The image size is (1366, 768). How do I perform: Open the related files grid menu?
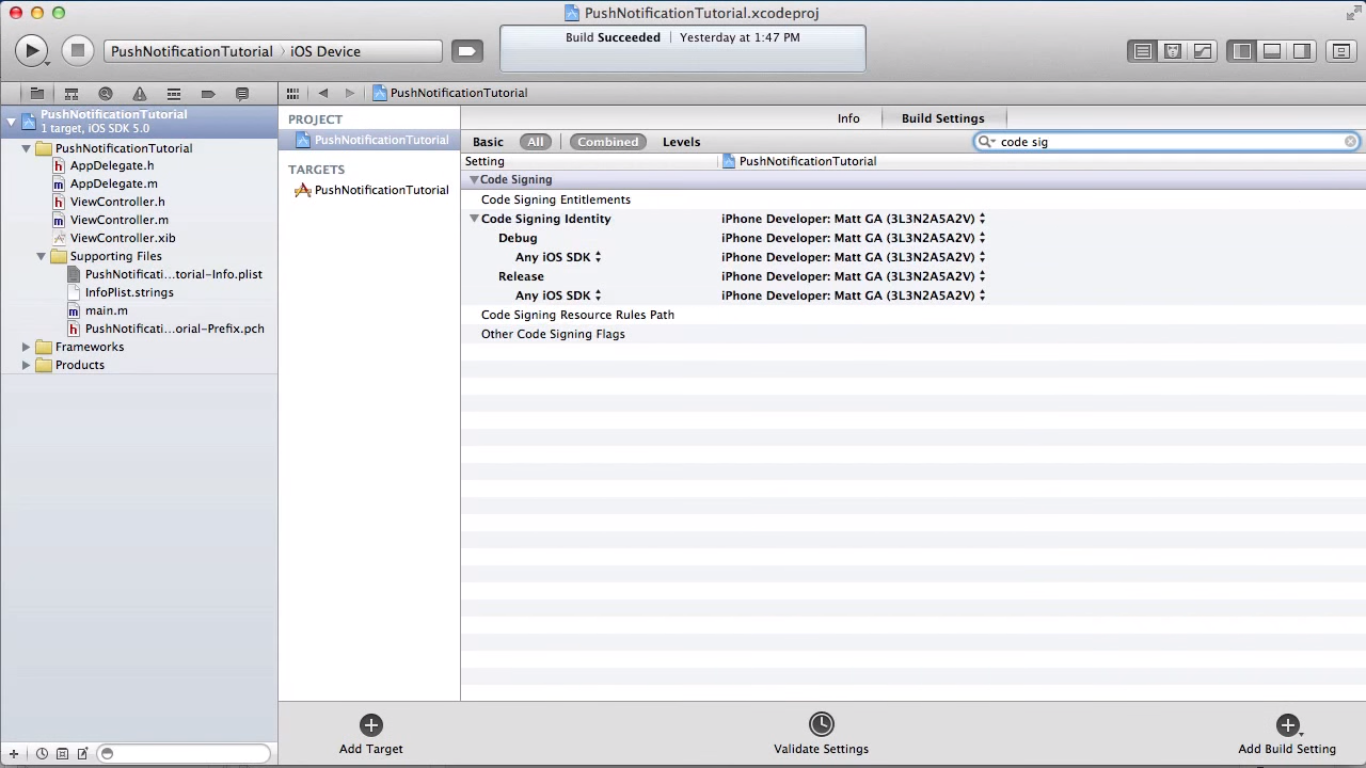293,93
